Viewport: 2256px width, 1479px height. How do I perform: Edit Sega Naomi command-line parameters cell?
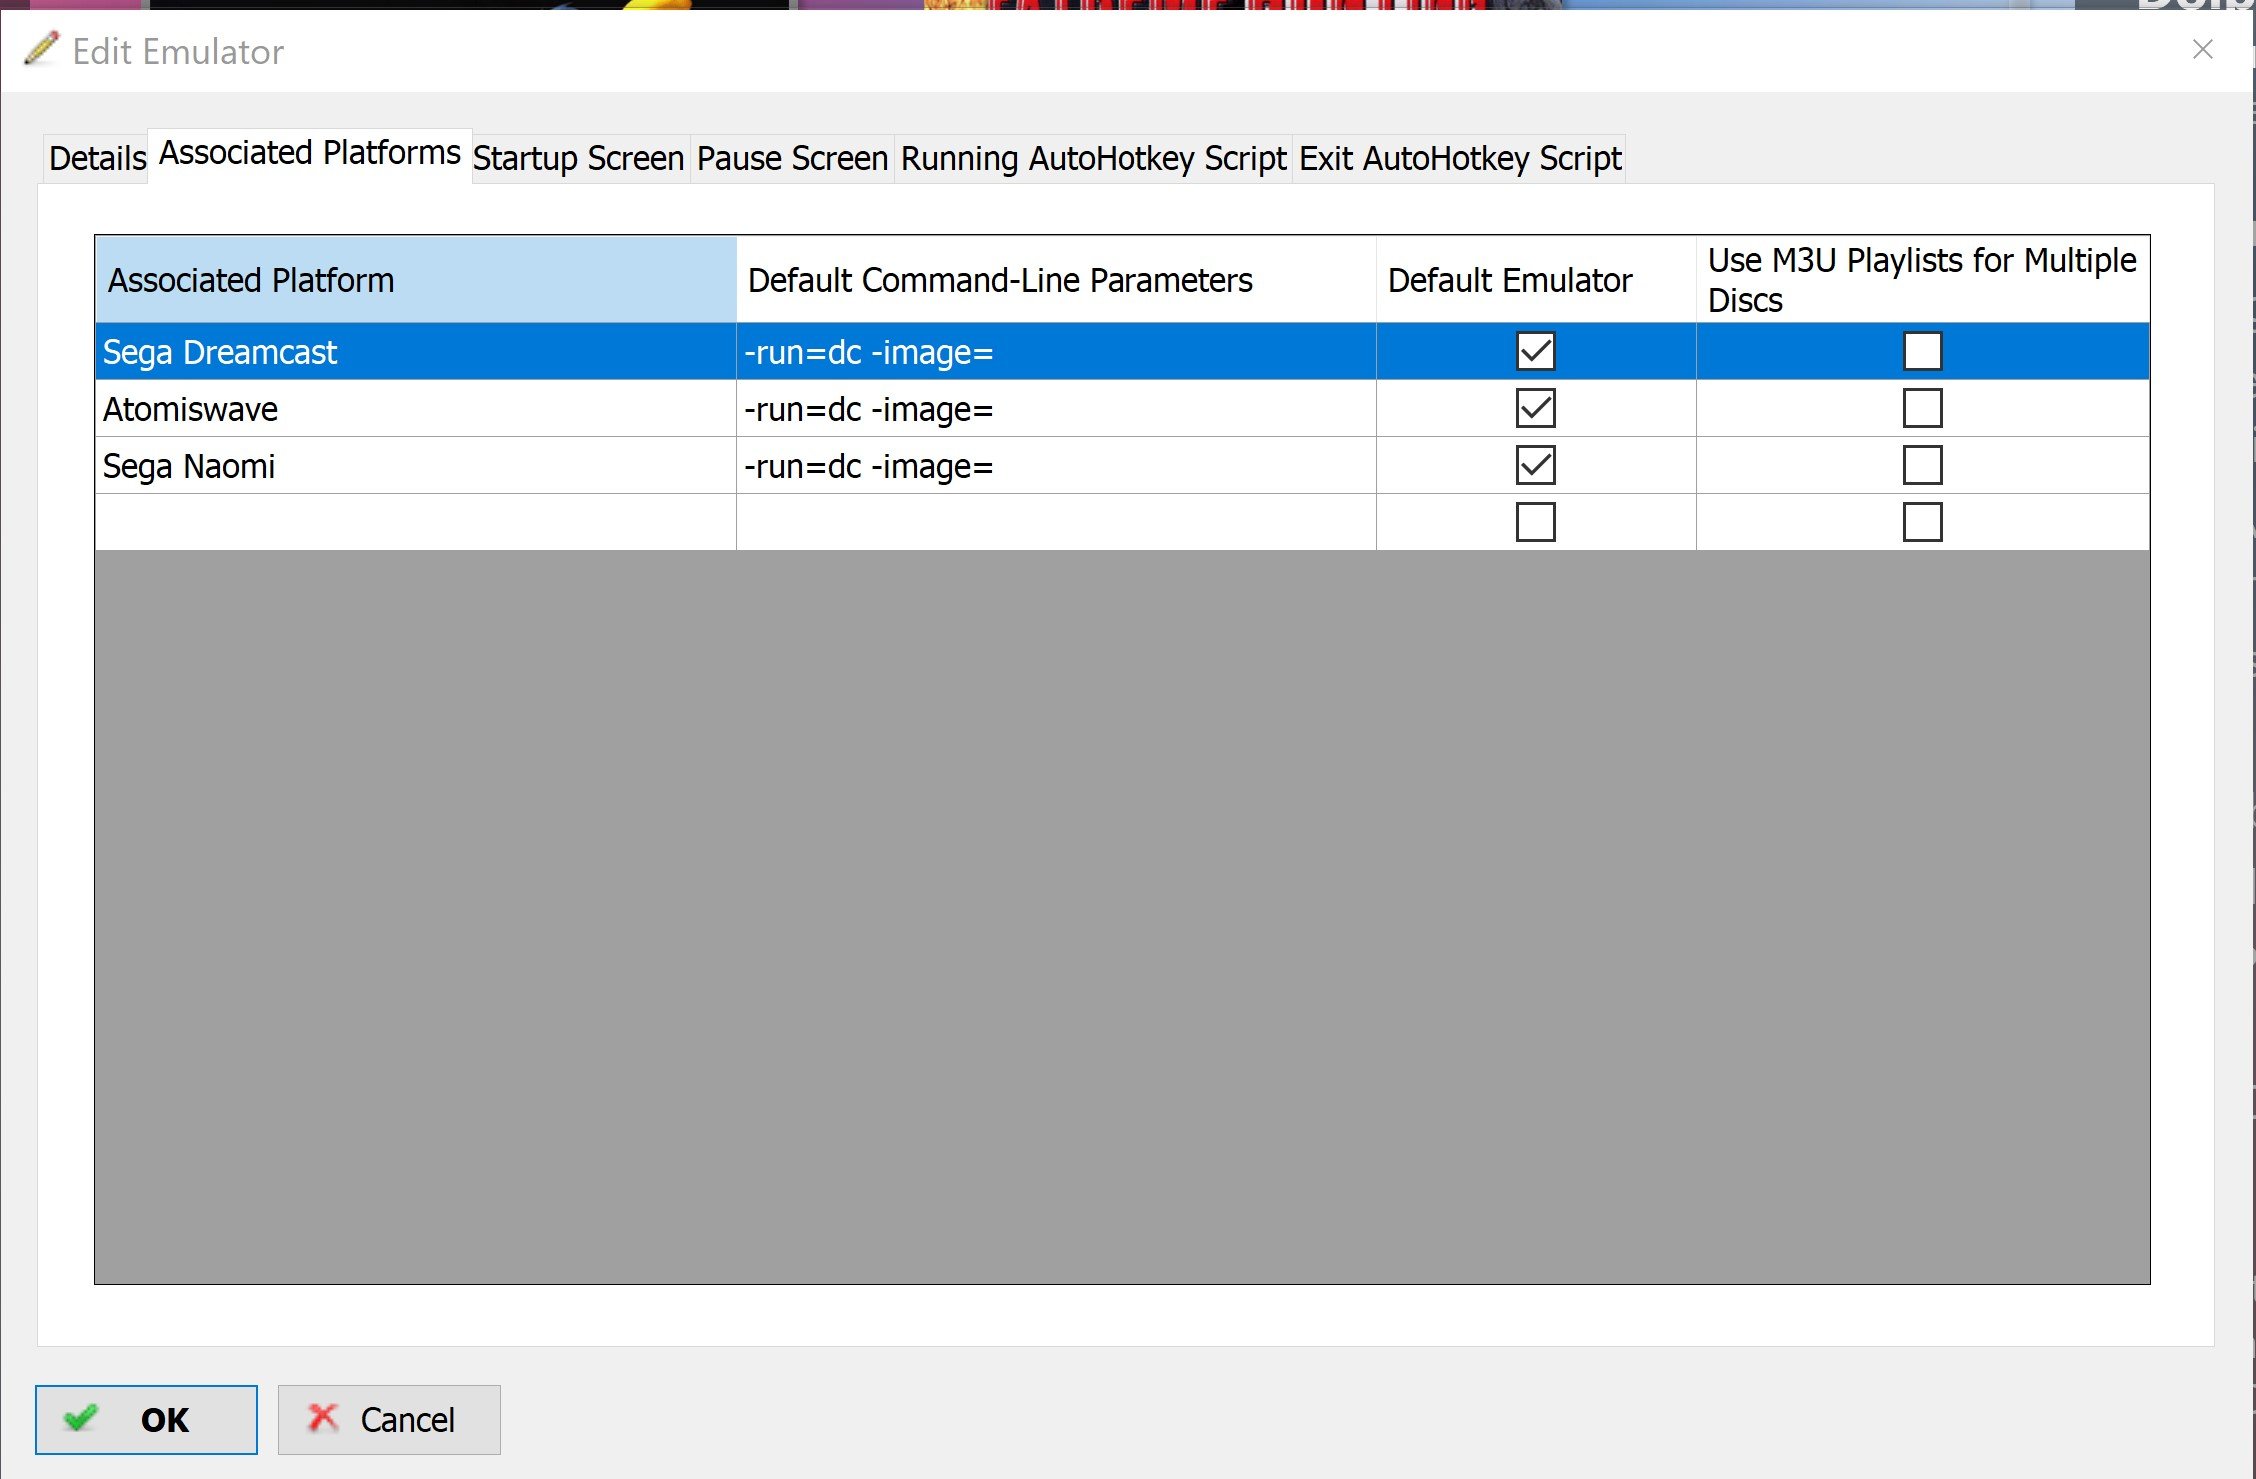tap(1056, 466)
